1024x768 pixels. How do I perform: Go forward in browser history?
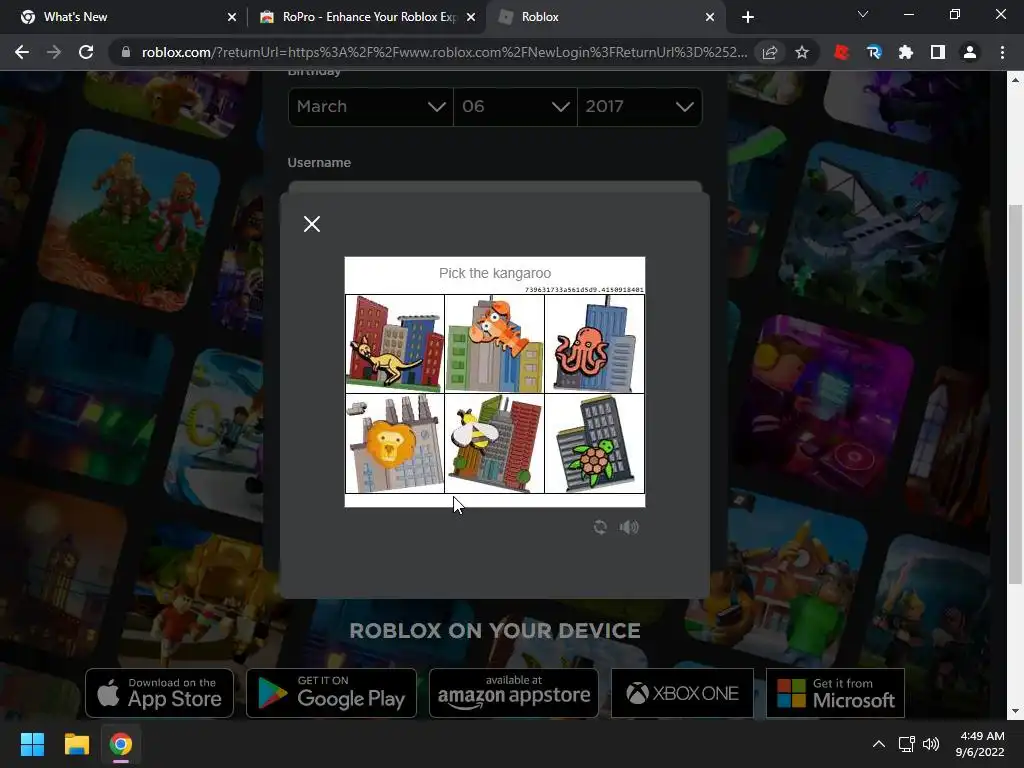pyautogui.click(x=54, y=52)
